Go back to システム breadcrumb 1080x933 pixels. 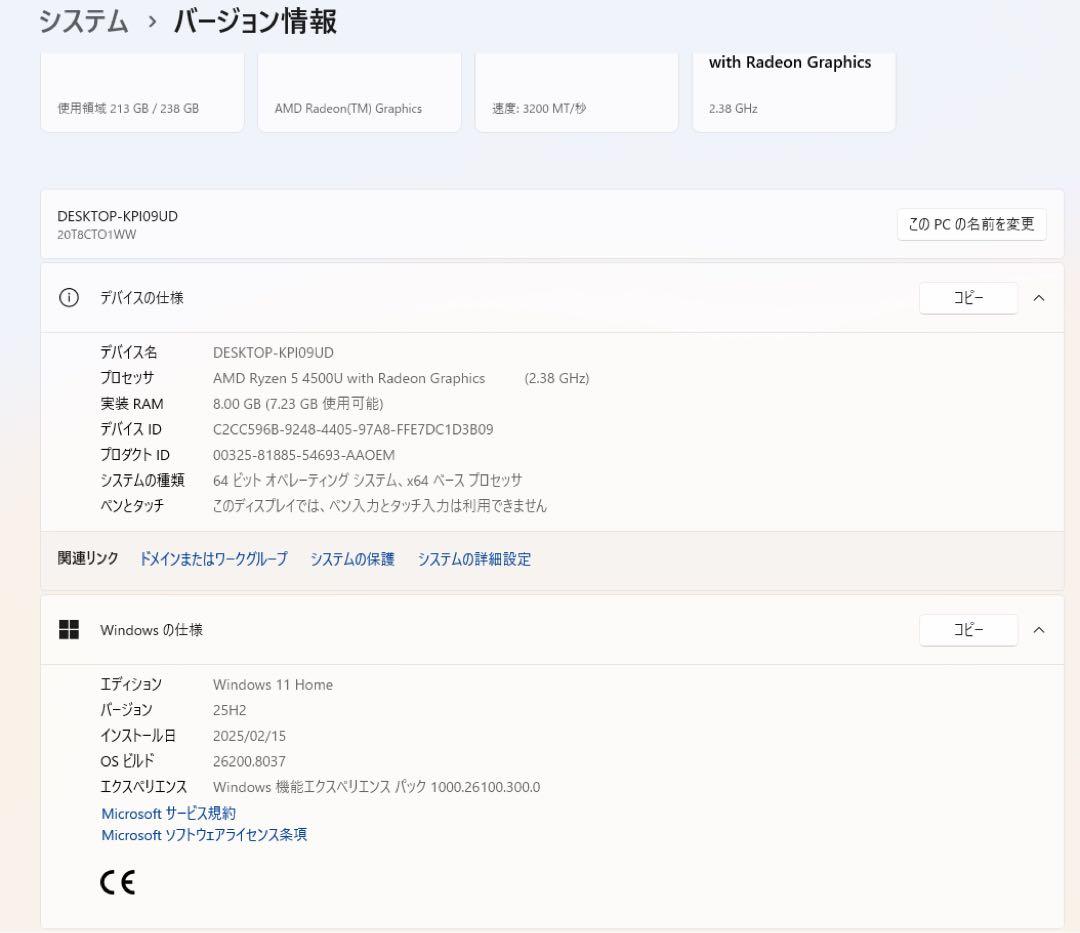pos(83,21)
